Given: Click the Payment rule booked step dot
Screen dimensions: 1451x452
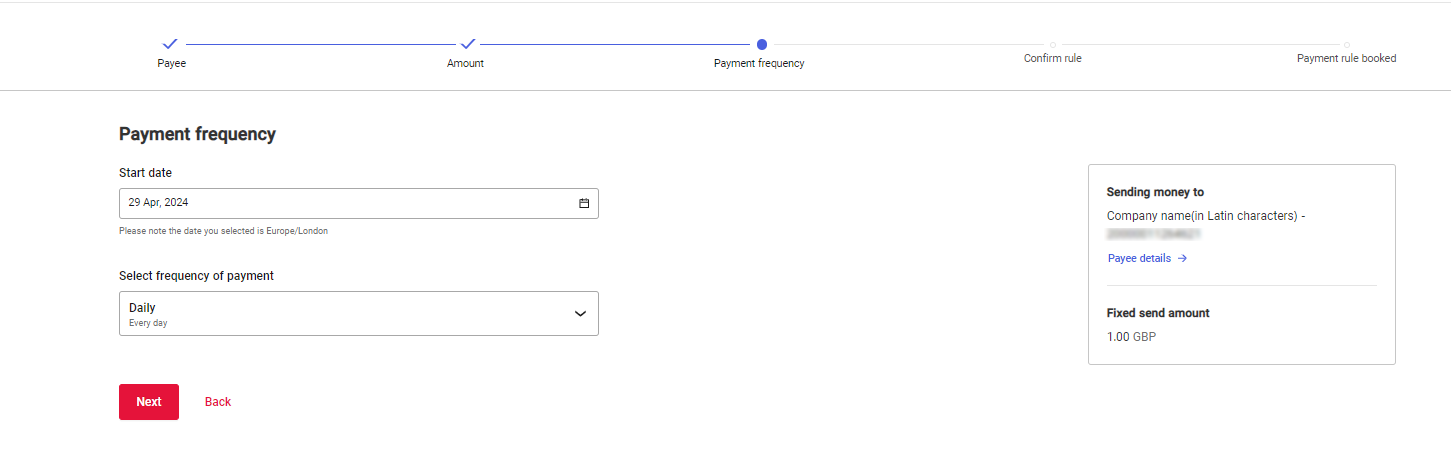Looking at the screenshot, I should 1347,44.
